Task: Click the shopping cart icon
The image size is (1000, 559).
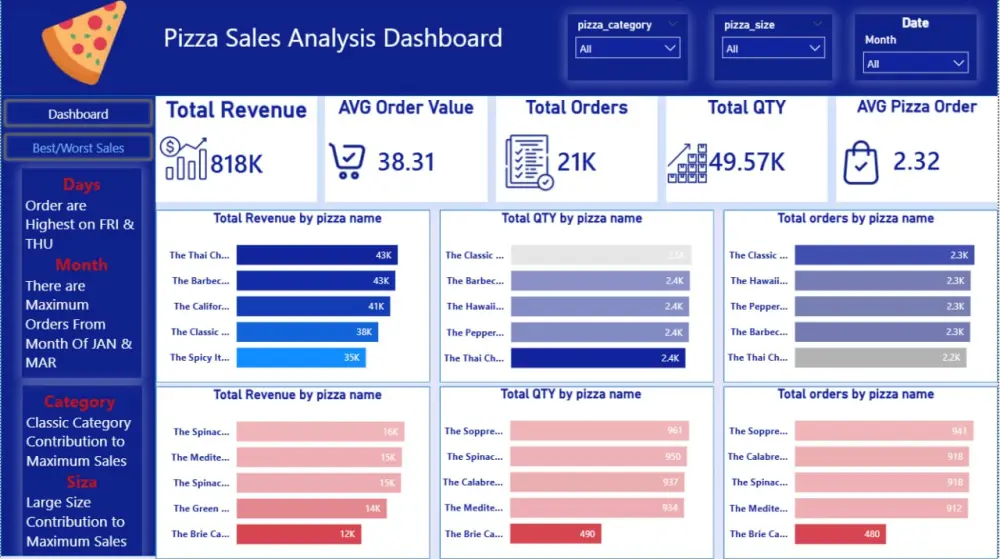Action: pos(347,161)
